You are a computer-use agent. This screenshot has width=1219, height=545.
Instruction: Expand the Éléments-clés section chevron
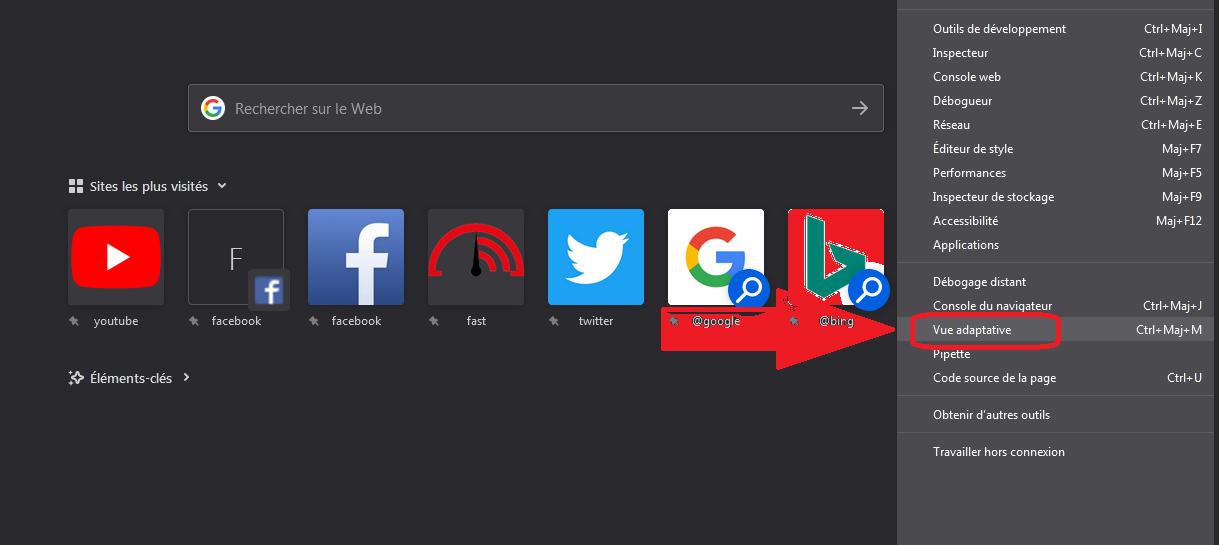[187, 378]
